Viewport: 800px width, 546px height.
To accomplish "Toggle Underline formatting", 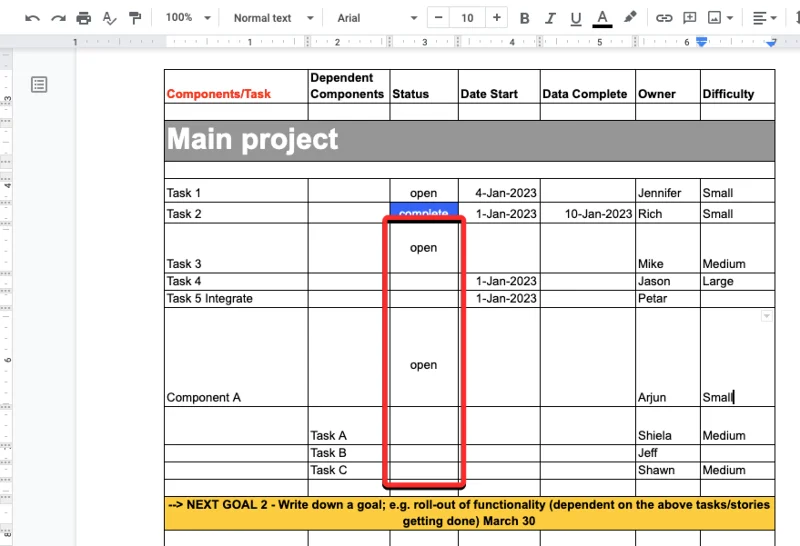I will coord(575,18).
